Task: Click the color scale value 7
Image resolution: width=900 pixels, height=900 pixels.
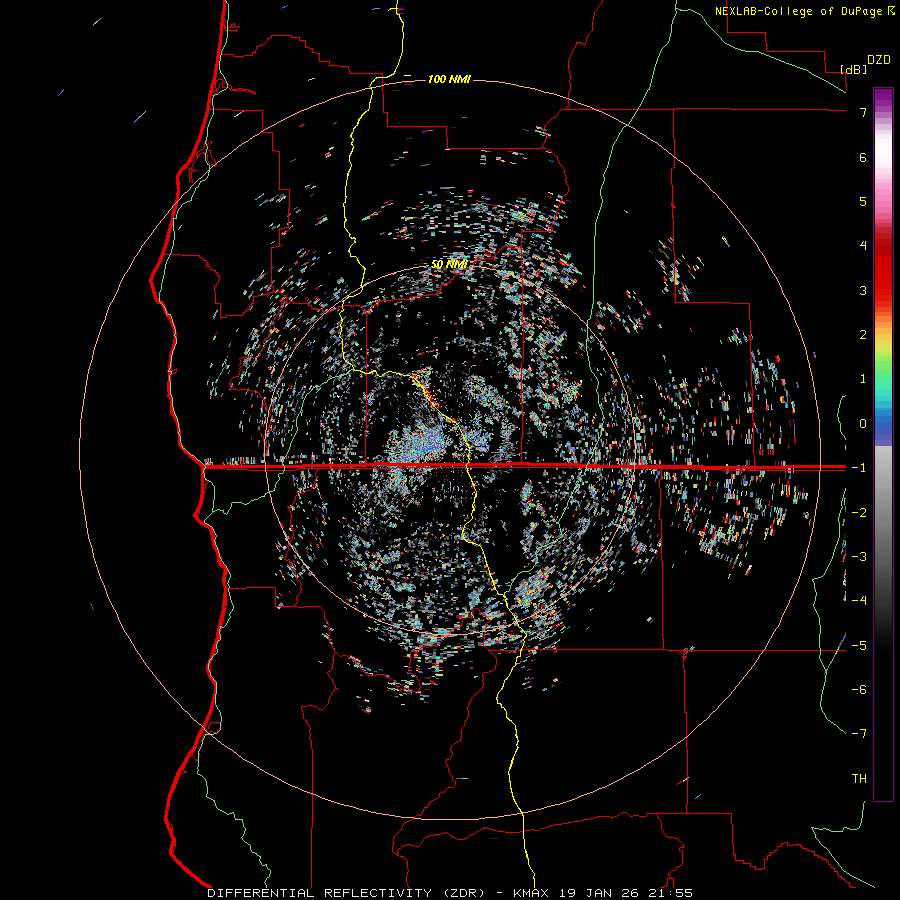Action: click(x=863, y=112)
